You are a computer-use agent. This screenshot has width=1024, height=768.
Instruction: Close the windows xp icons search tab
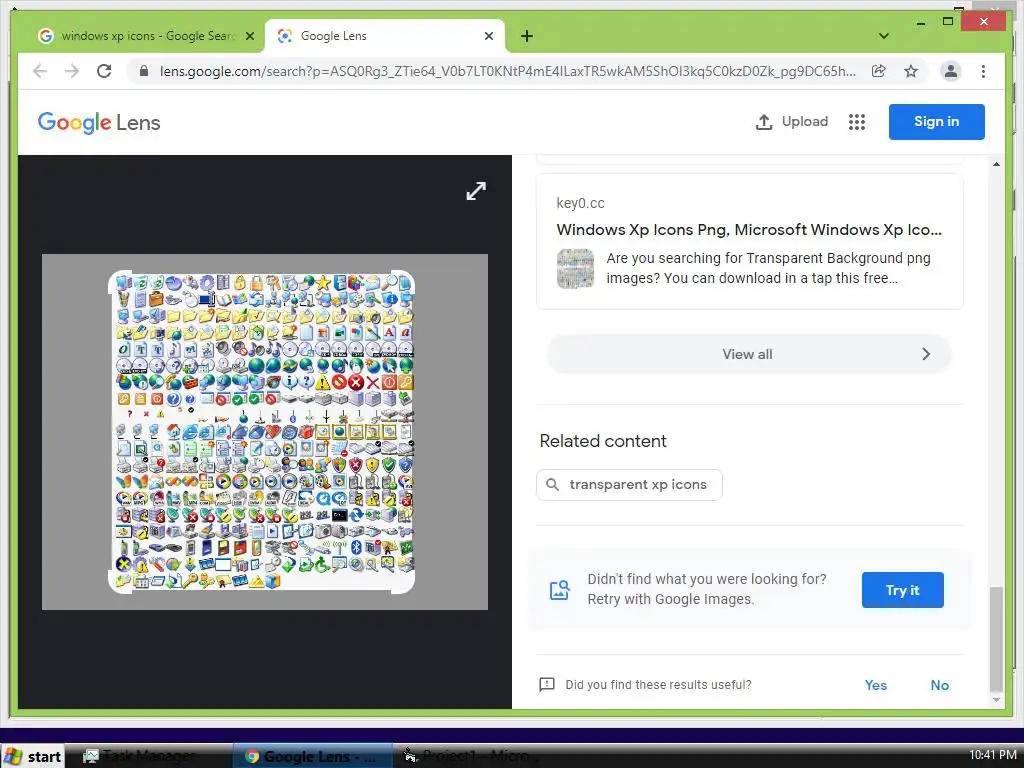pos(249,36)
